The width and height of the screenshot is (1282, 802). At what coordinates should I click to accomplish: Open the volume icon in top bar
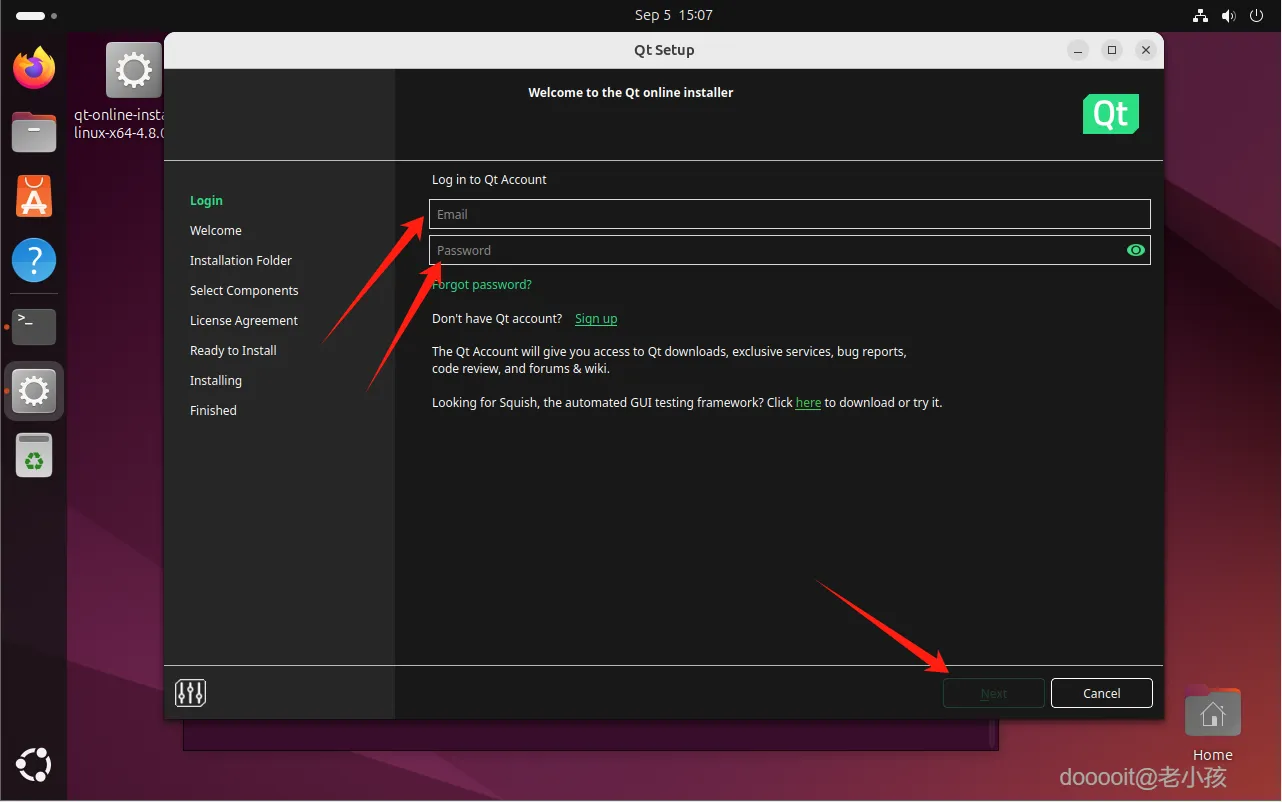[x=1229, y=16]
